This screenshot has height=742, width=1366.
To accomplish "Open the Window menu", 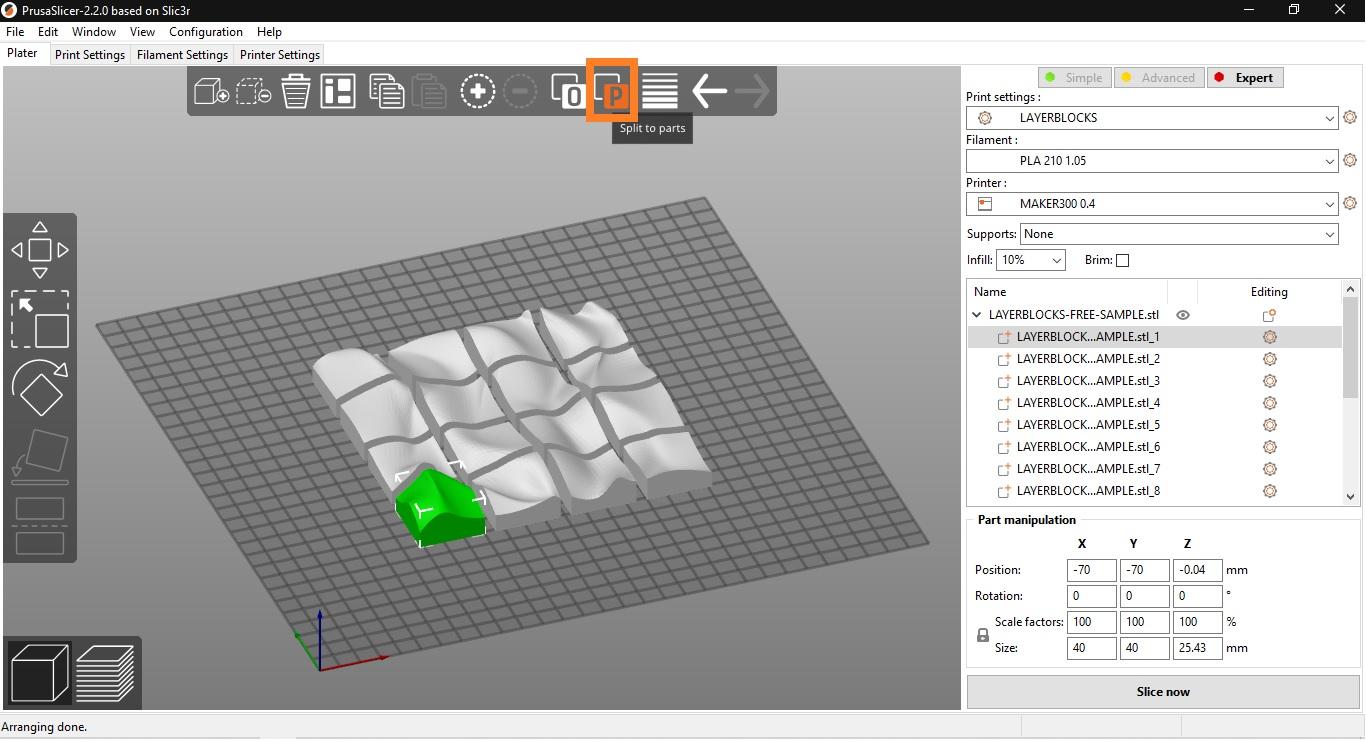I will pyautogui.click(x=94, y=32).
